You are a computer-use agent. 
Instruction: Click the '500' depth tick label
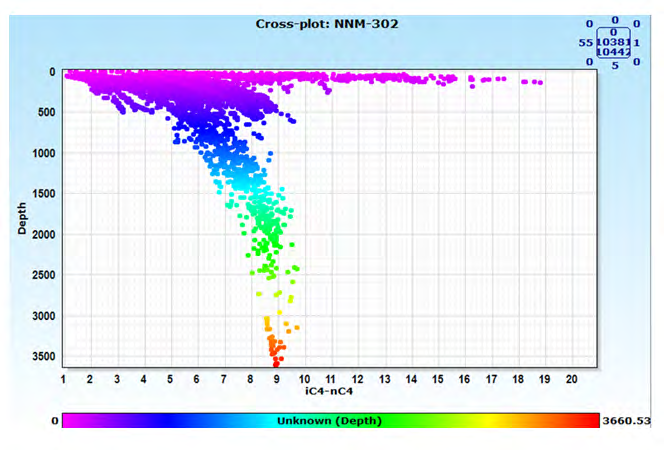(x=47, y=113)
